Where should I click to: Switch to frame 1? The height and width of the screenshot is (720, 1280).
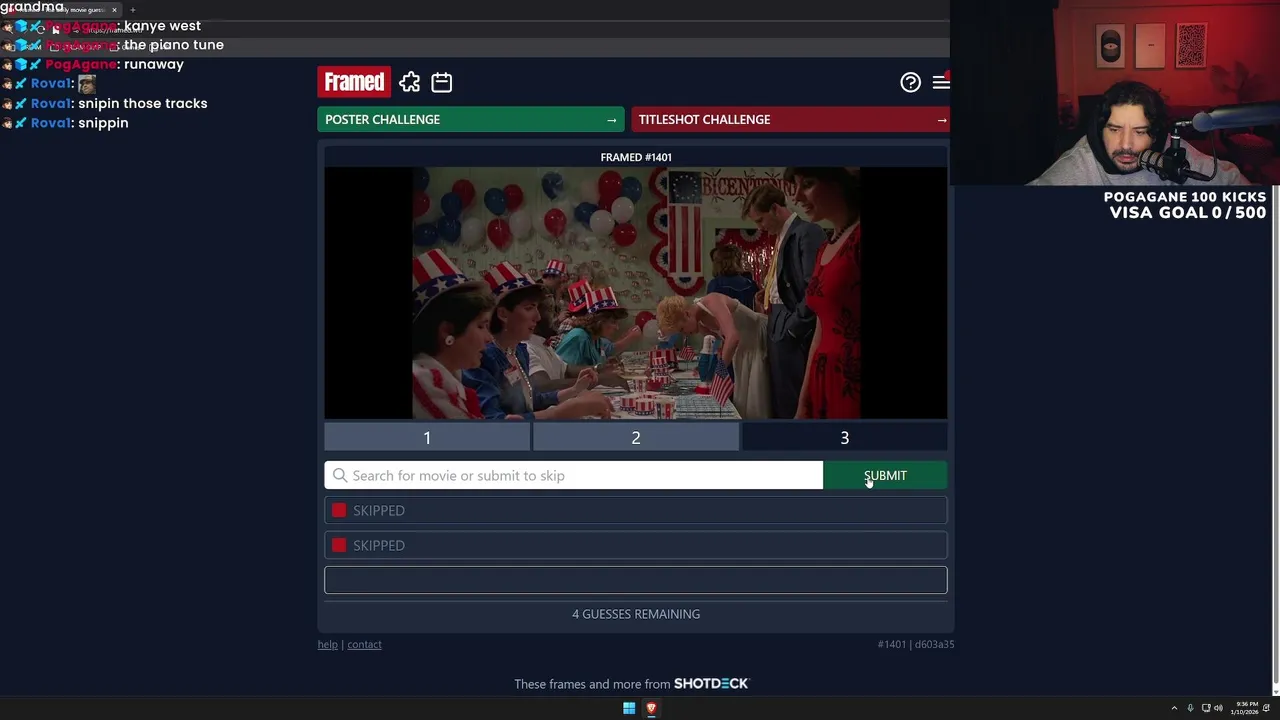click(427, 438)
